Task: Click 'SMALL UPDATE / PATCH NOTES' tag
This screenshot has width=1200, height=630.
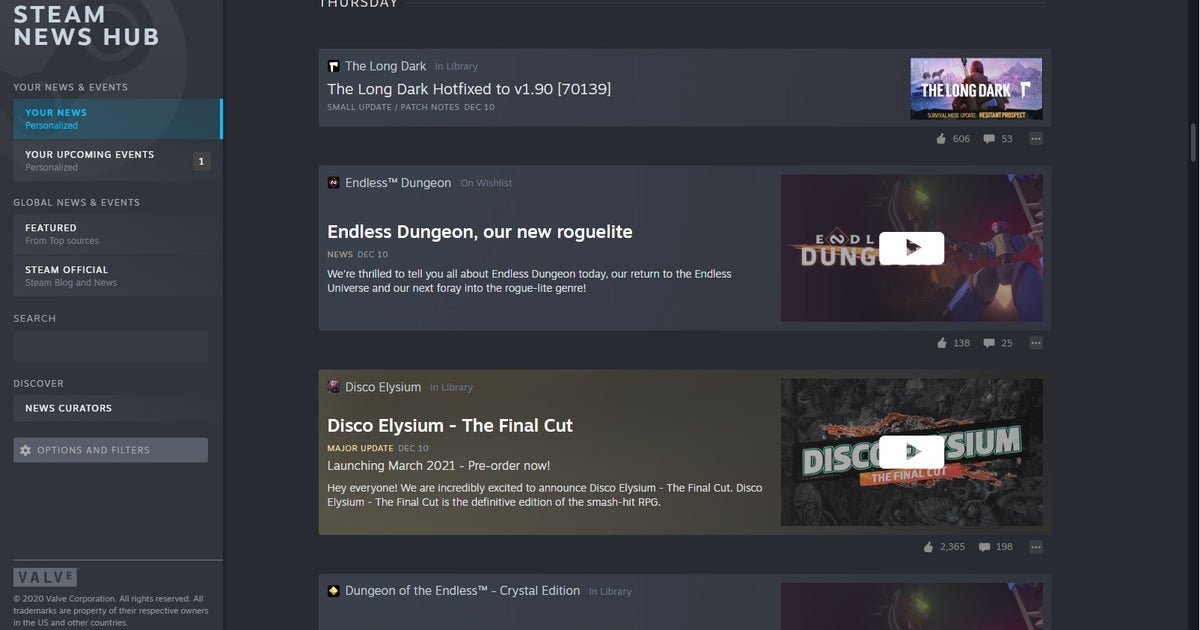Action: 392,107
